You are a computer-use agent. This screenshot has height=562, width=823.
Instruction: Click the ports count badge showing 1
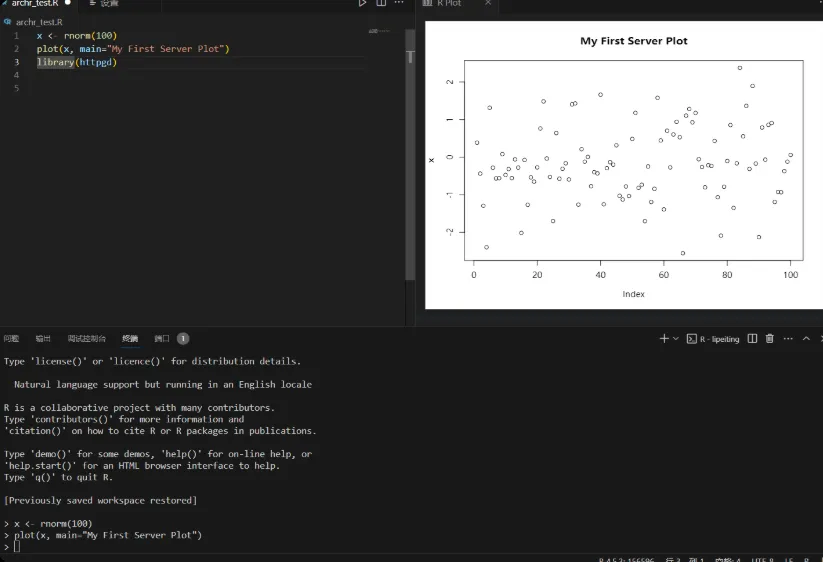(x=183, y=338)
